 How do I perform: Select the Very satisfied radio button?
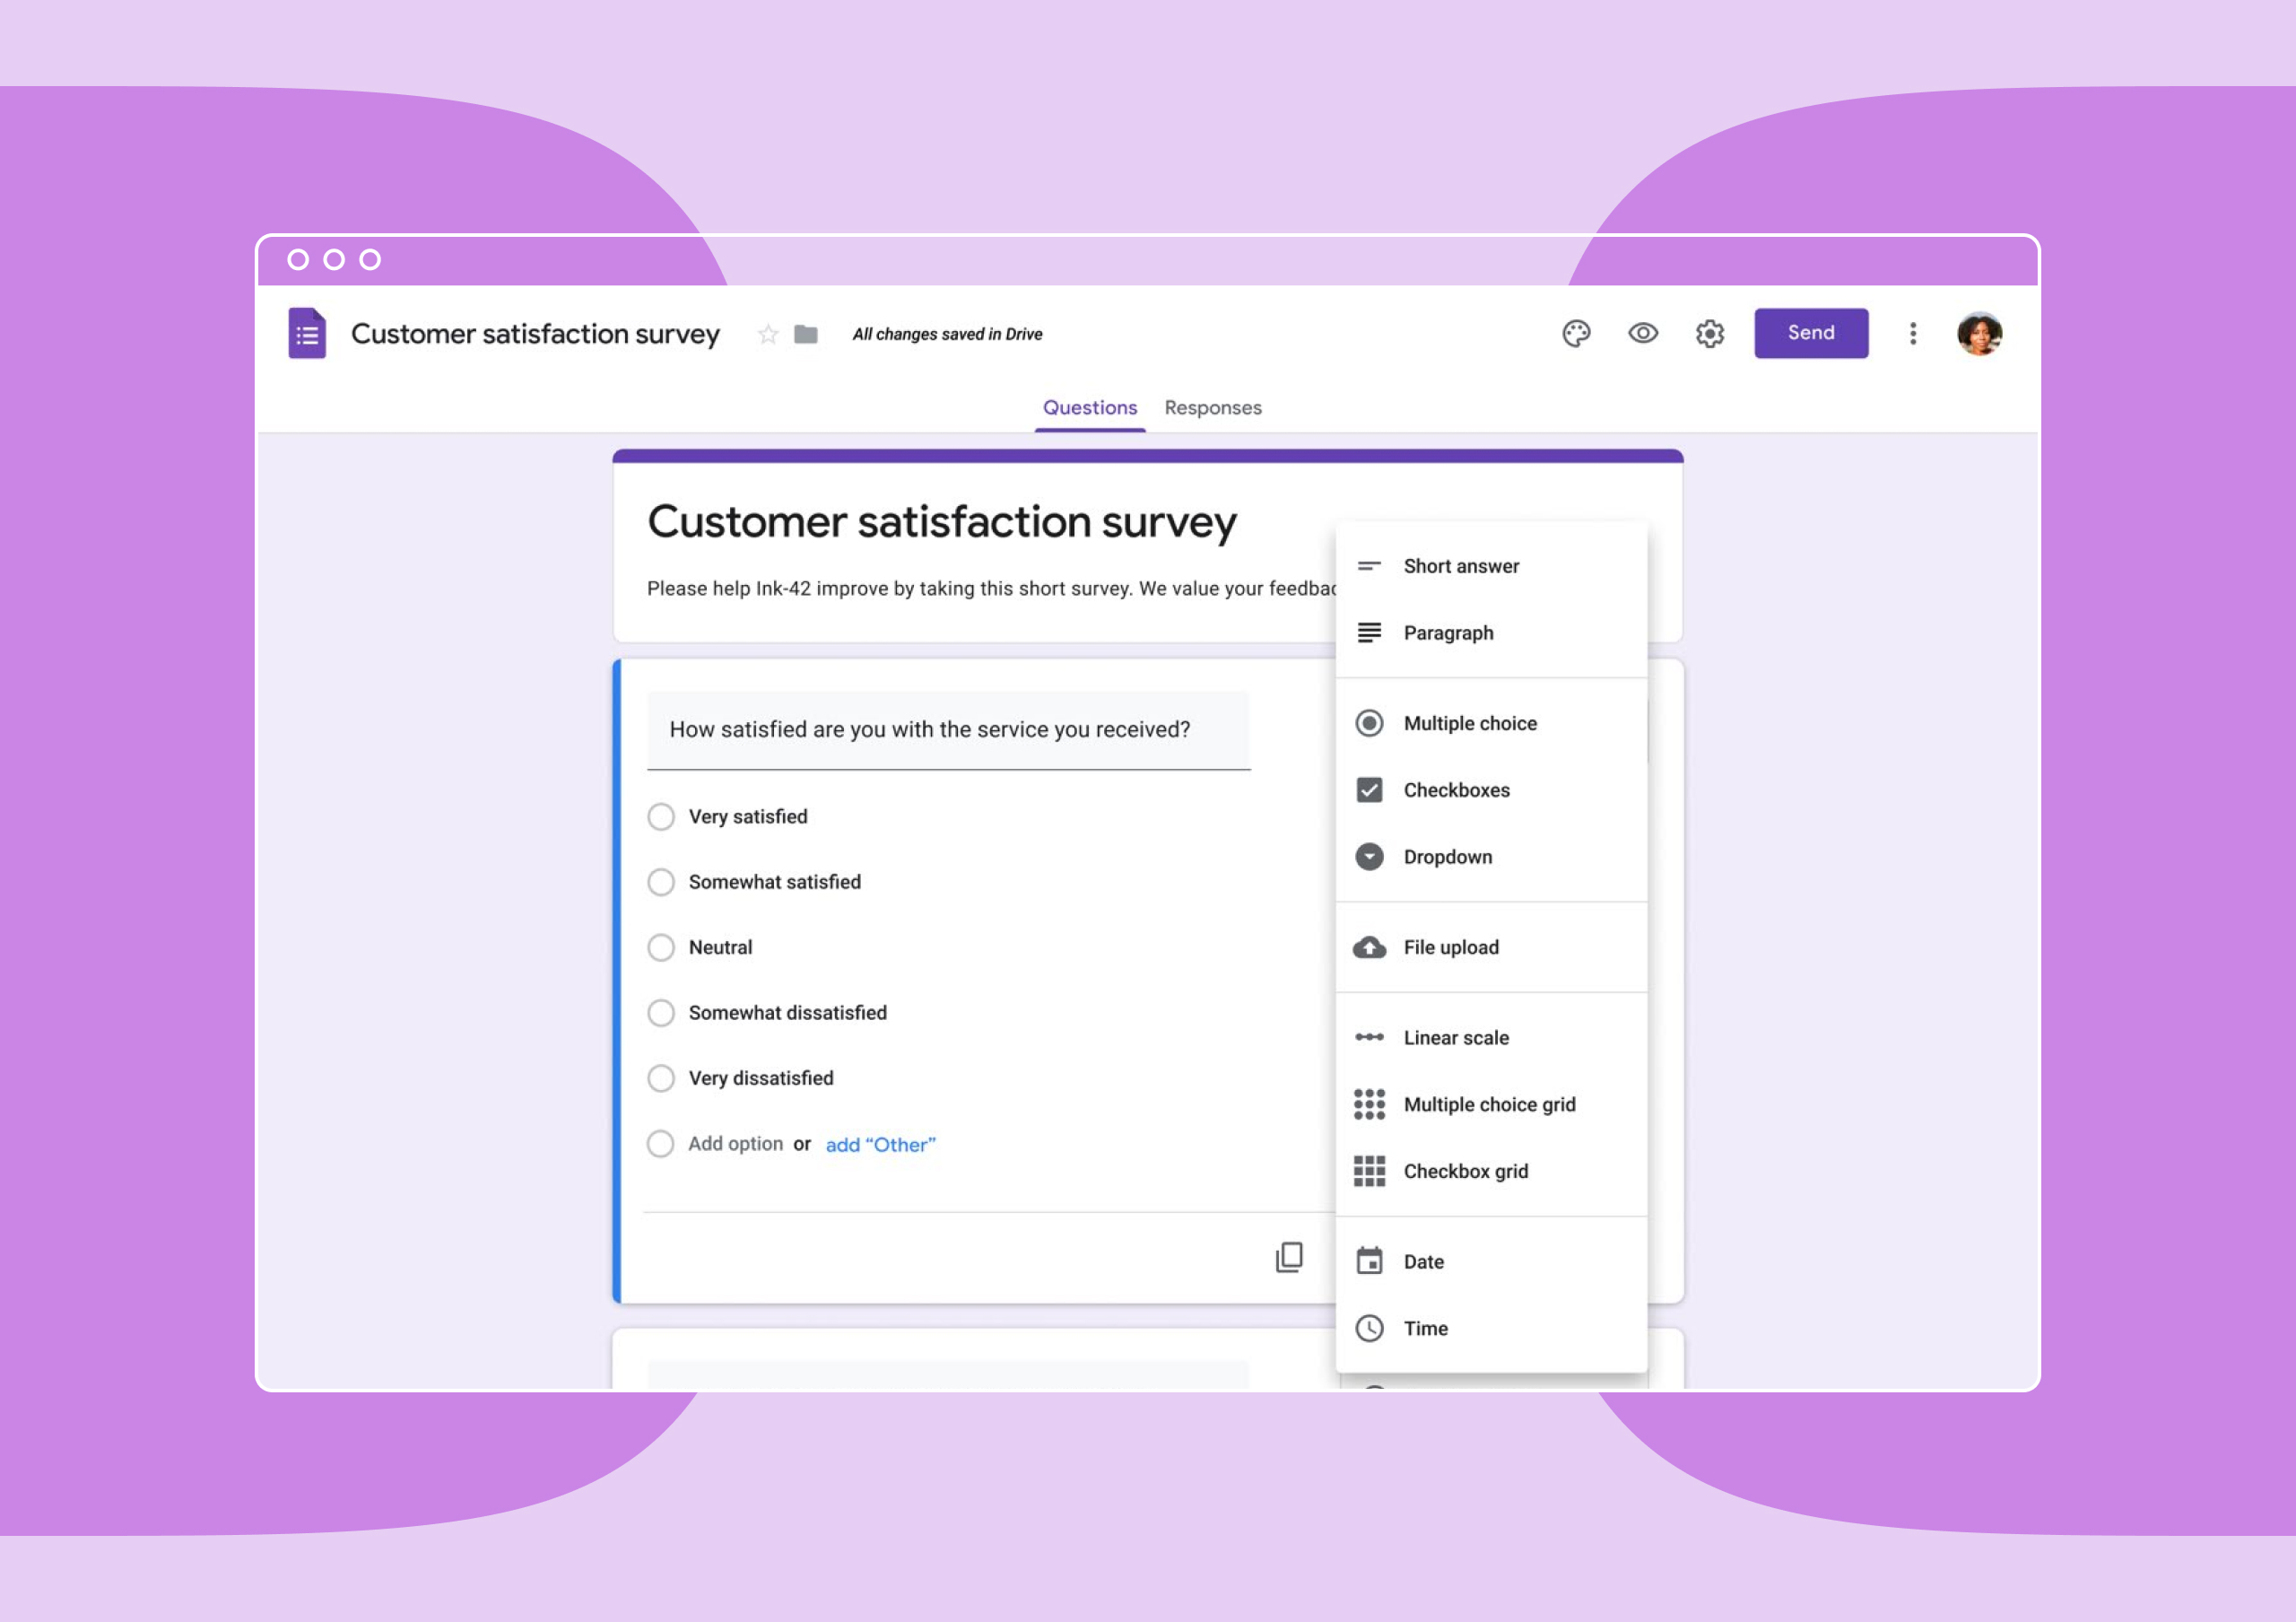point(661,816)
